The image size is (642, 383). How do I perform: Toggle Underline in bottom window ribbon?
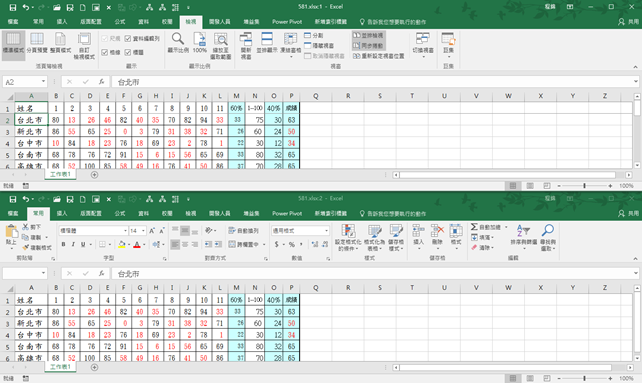83,245
